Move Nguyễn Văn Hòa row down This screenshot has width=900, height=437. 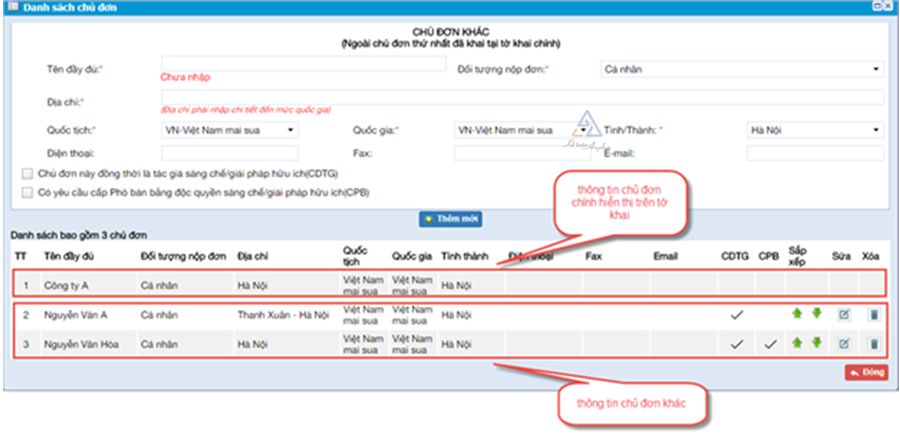tap(815, 344)
